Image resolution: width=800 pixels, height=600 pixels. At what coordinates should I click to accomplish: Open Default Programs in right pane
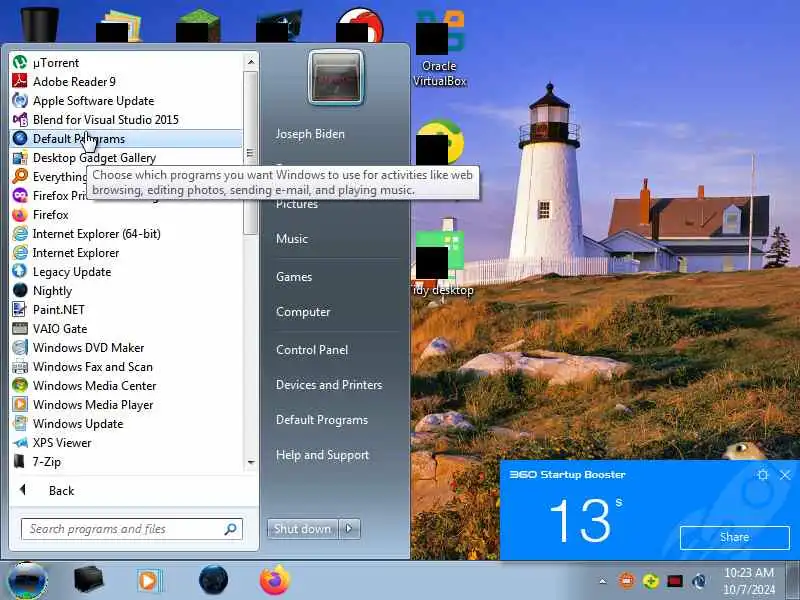point(322,420)
